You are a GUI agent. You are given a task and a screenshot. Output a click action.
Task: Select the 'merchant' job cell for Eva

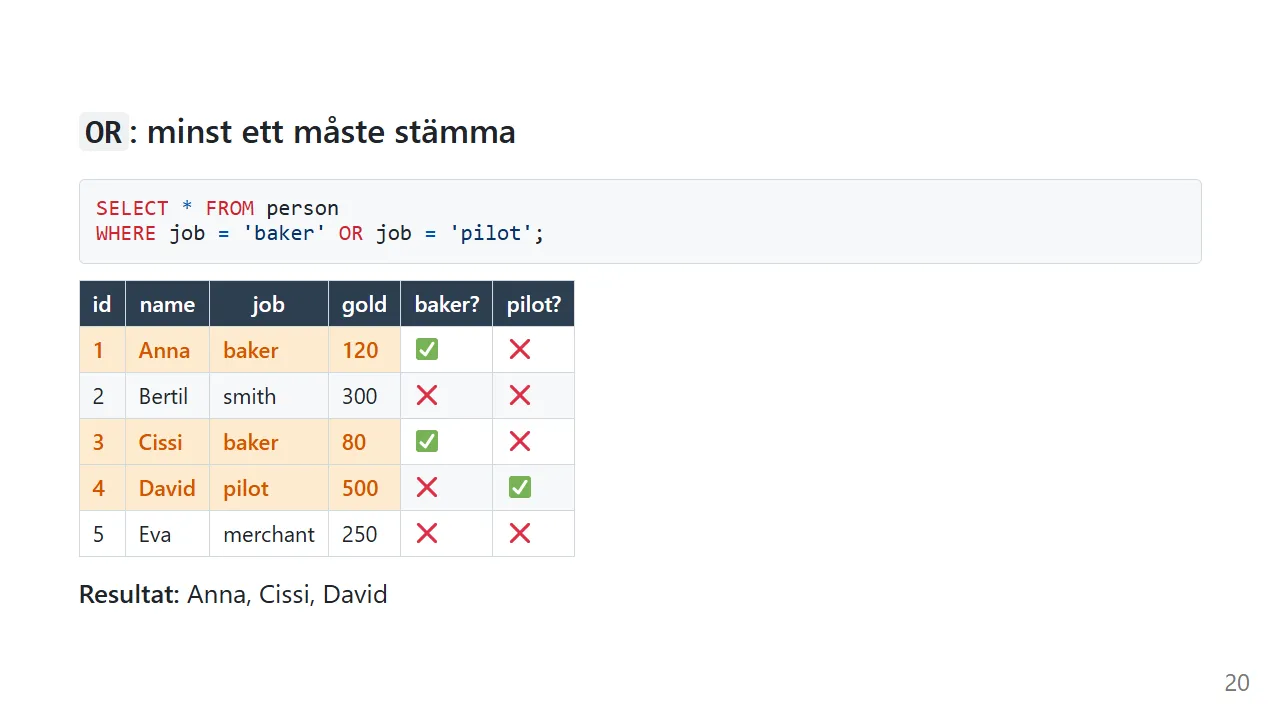(x=269, y=534)
